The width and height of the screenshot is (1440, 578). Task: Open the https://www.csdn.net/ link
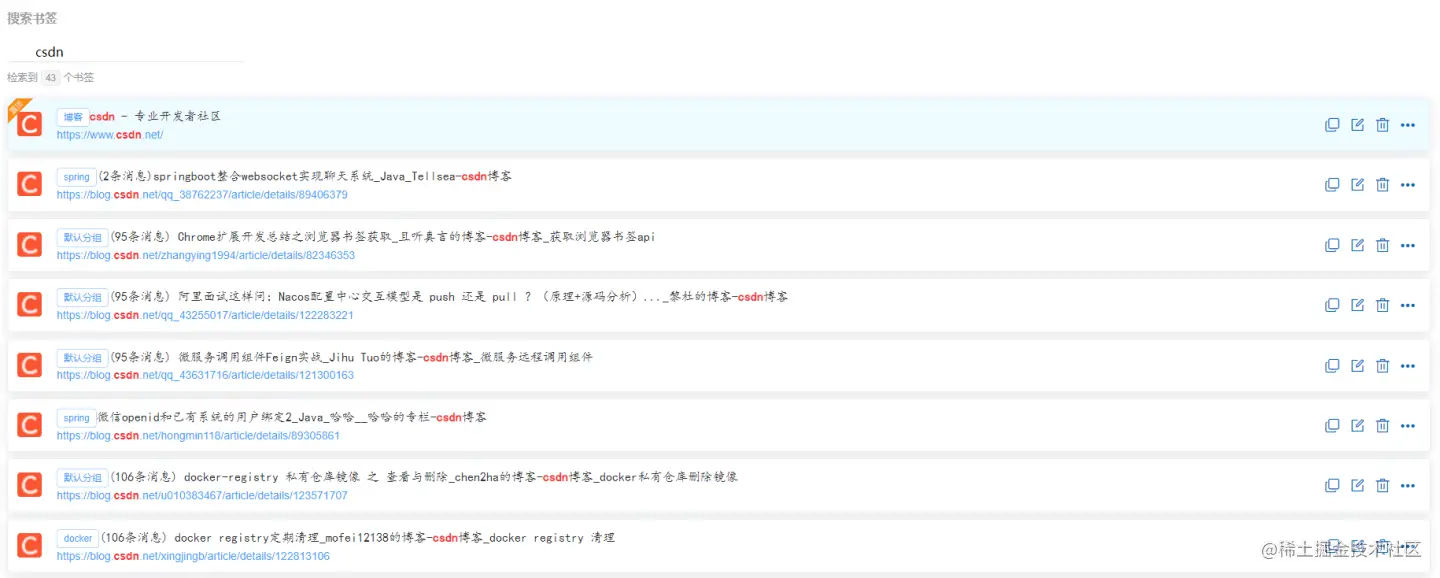pos(110,134)
